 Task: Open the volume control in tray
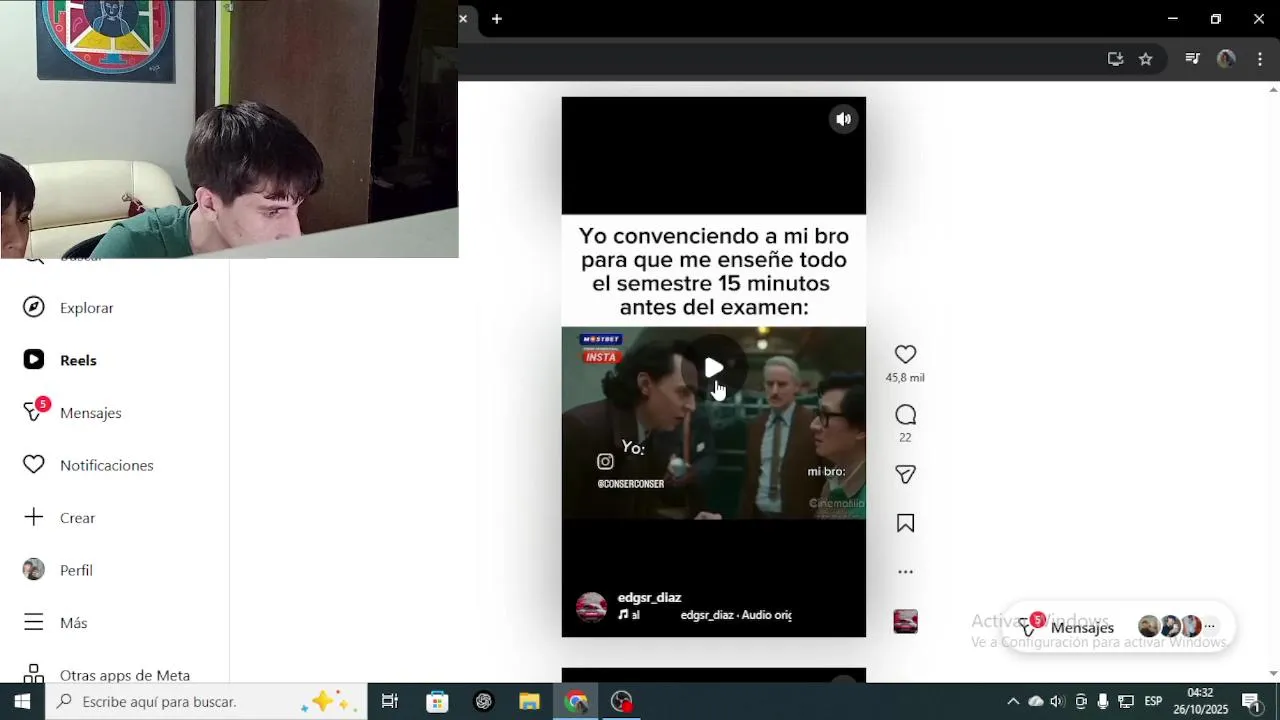tap(1058, 702)
